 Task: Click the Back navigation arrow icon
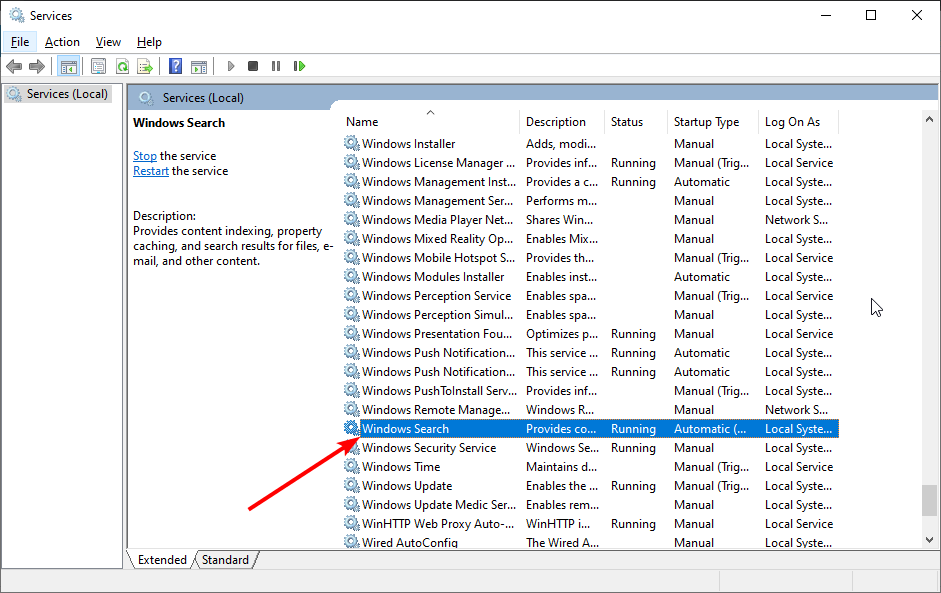(x=14, y=66)
